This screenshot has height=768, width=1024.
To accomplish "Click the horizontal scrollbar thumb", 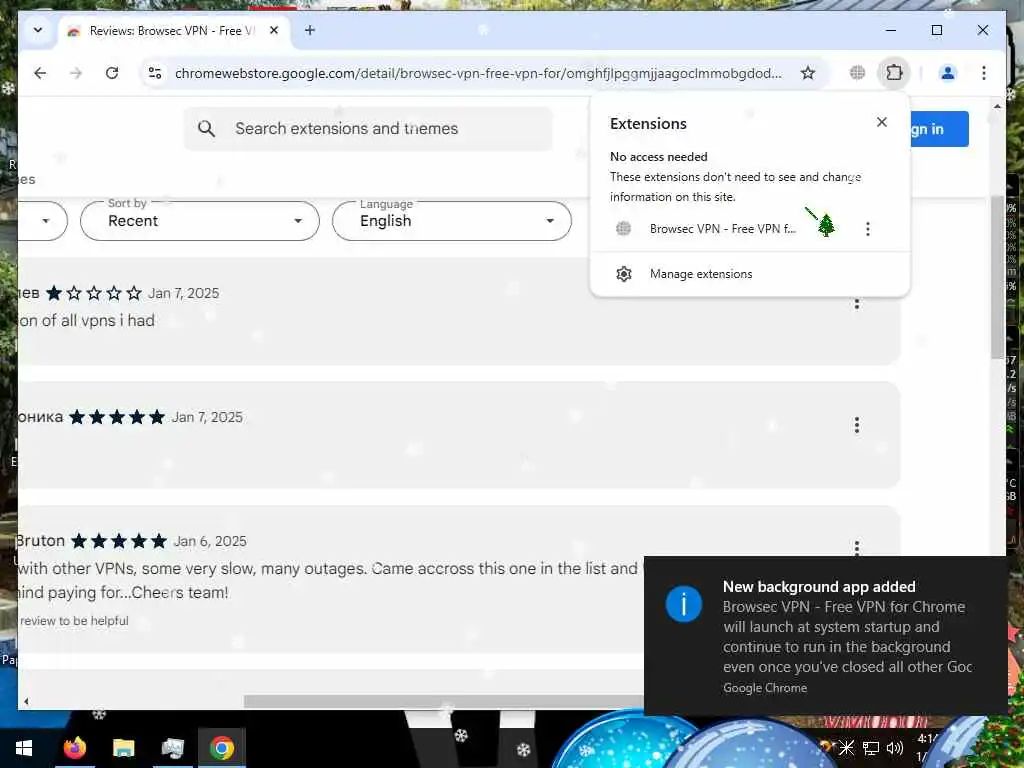I will click(x=444, y=701).
